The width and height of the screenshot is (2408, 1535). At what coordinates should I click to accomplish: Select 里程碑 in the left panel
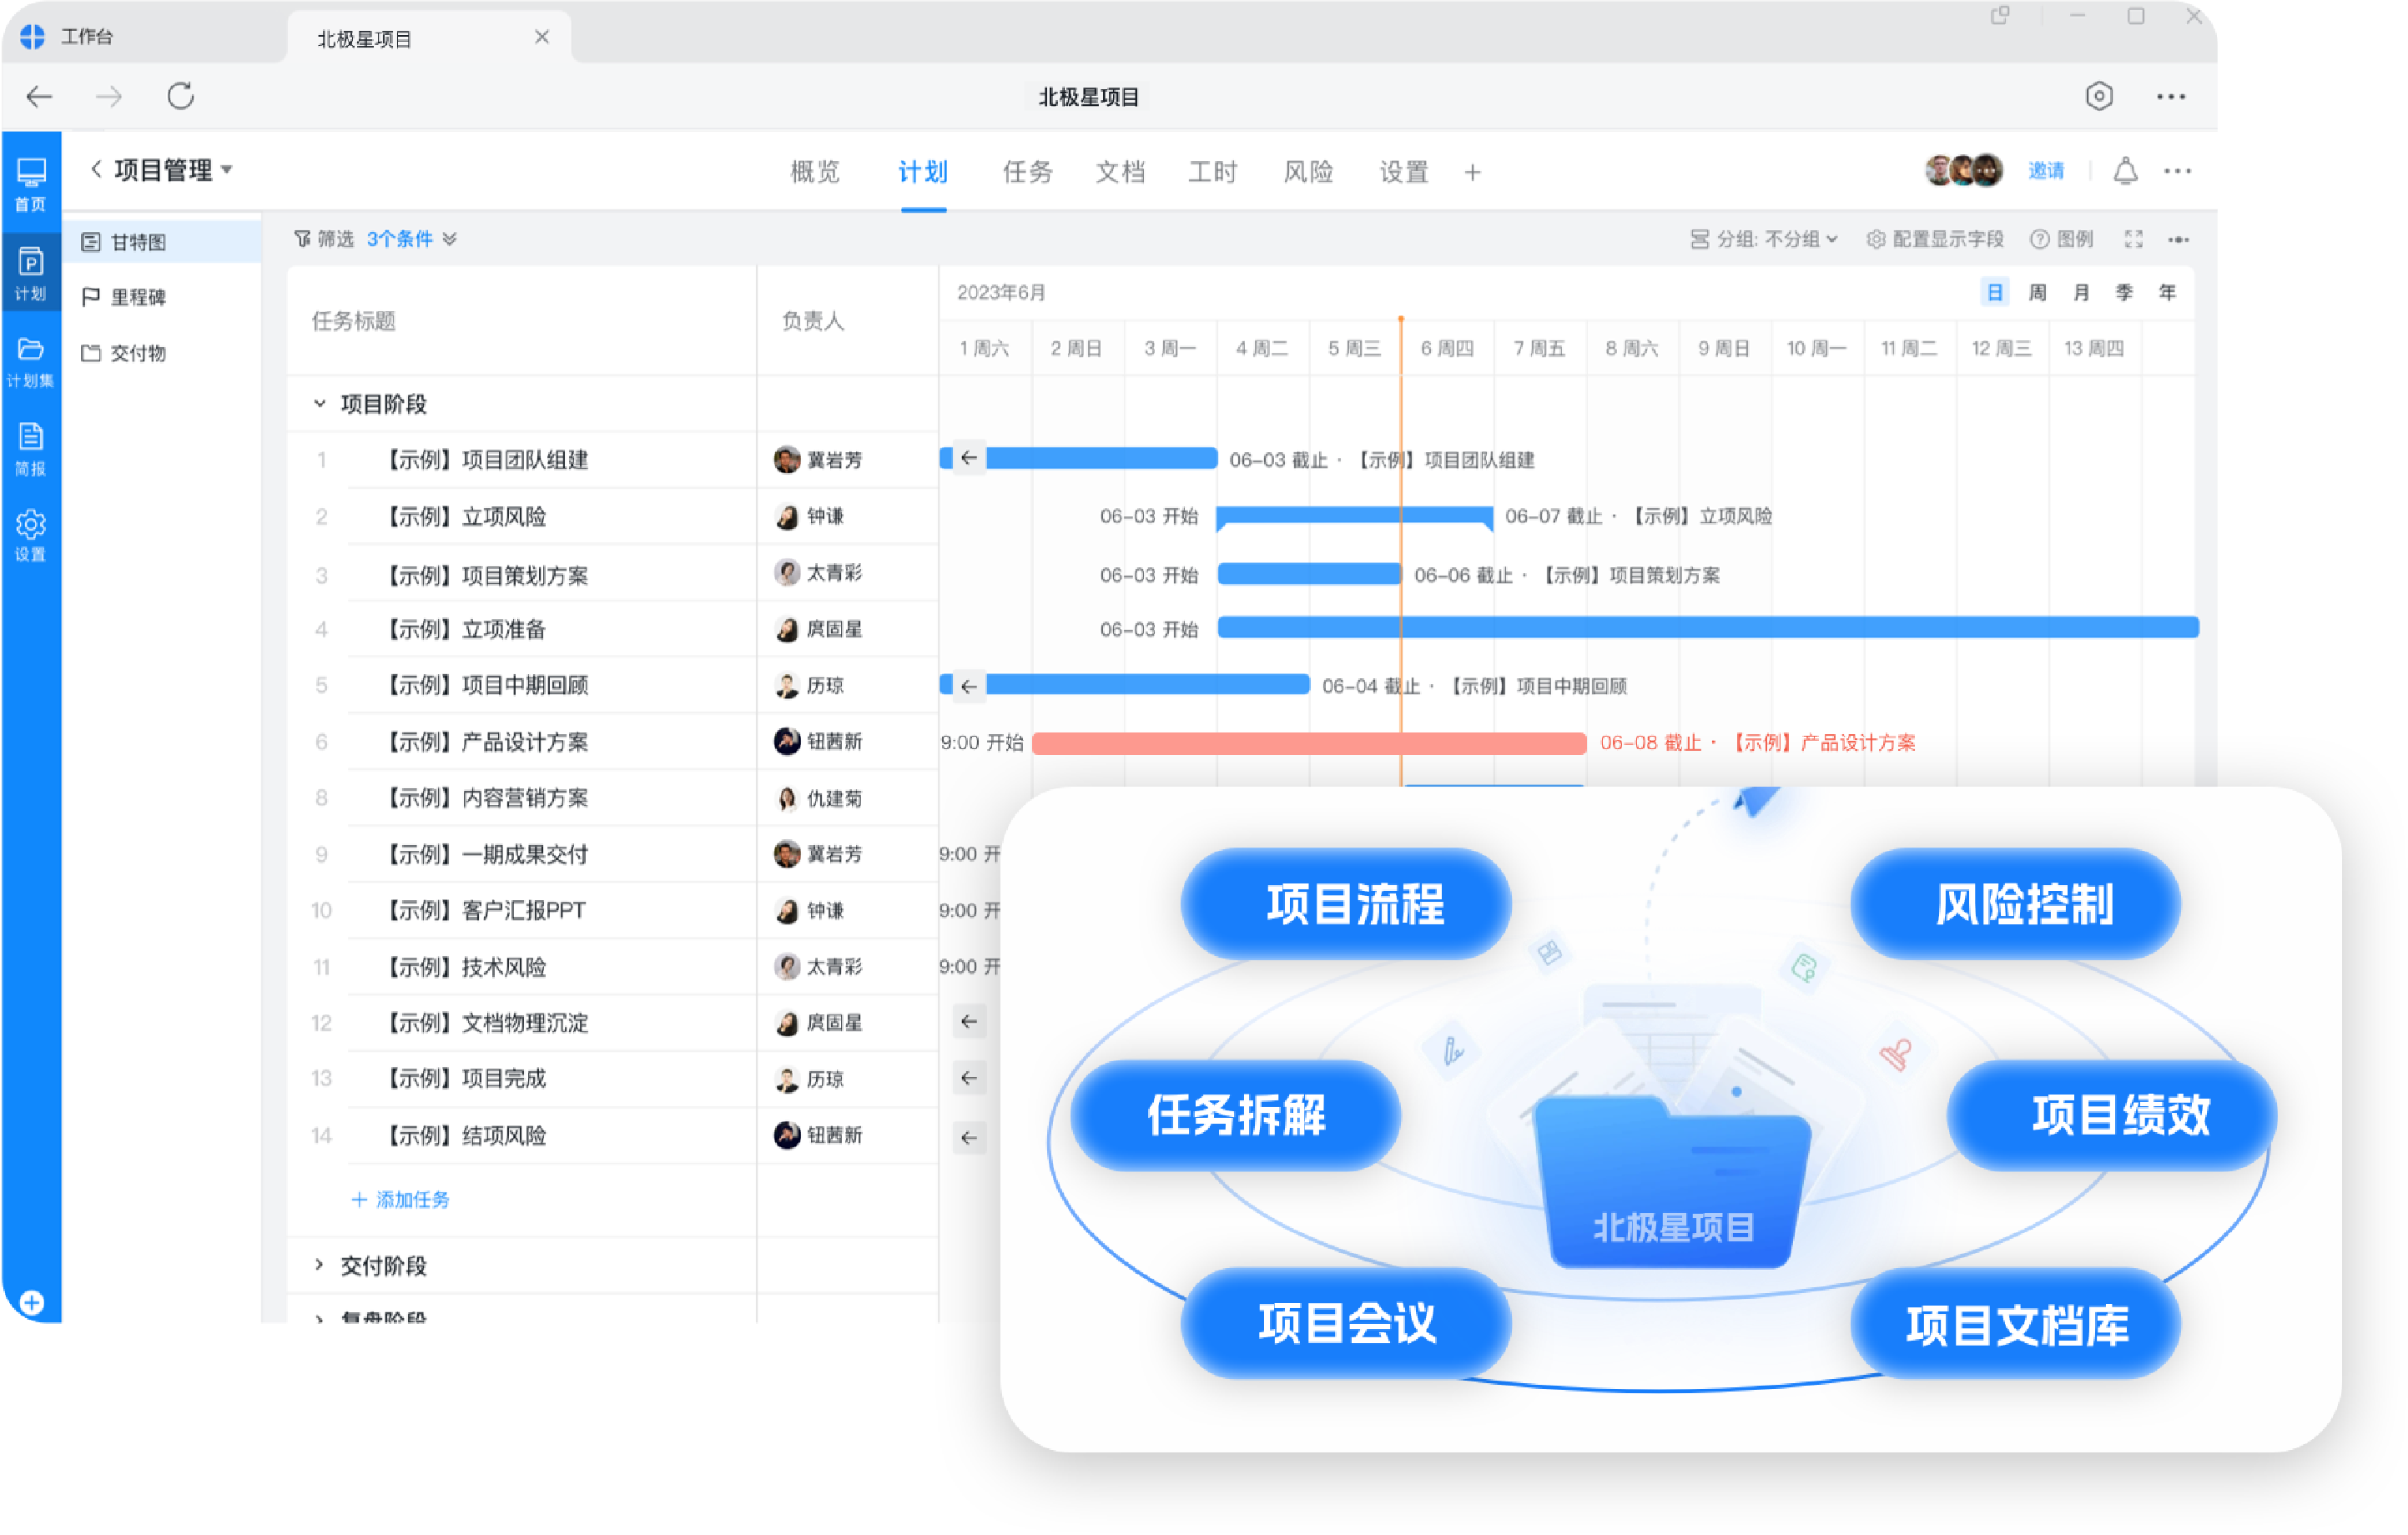(x=138, y=297)
